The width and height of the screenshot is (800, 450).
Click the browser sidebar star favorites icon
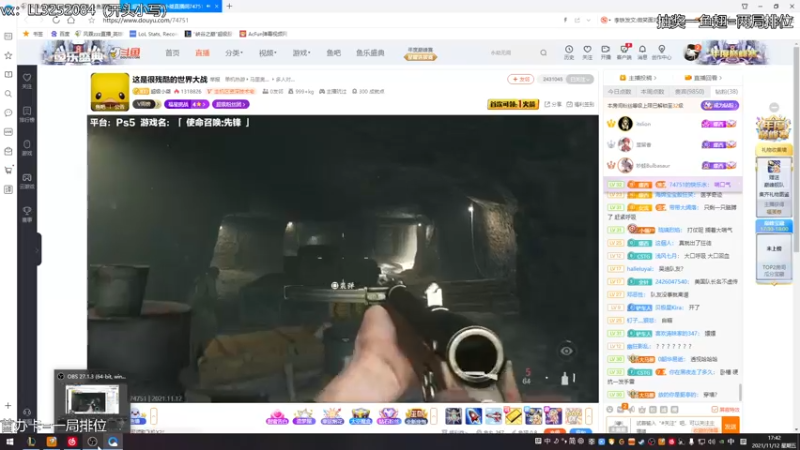(8, 55)
